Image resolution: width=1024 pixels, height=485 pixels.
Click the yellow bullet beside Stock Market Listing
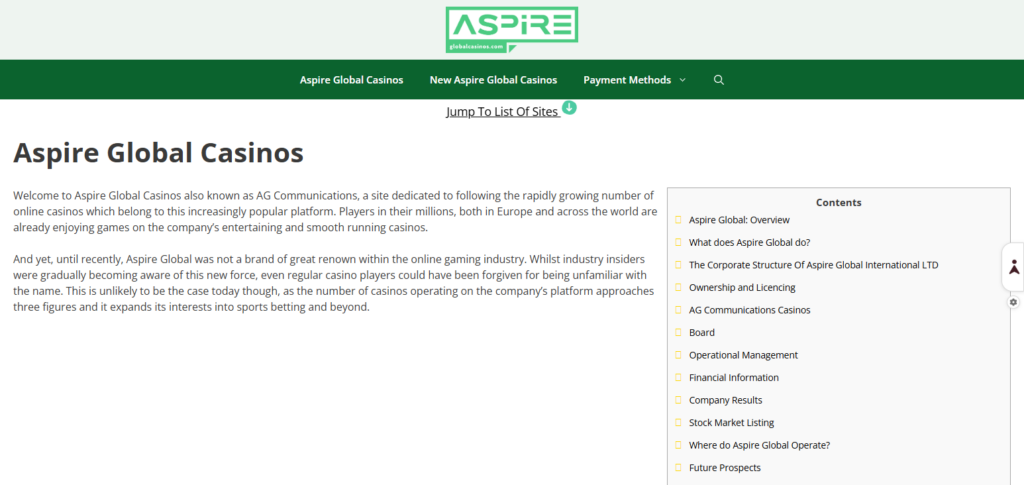(678, 422)
